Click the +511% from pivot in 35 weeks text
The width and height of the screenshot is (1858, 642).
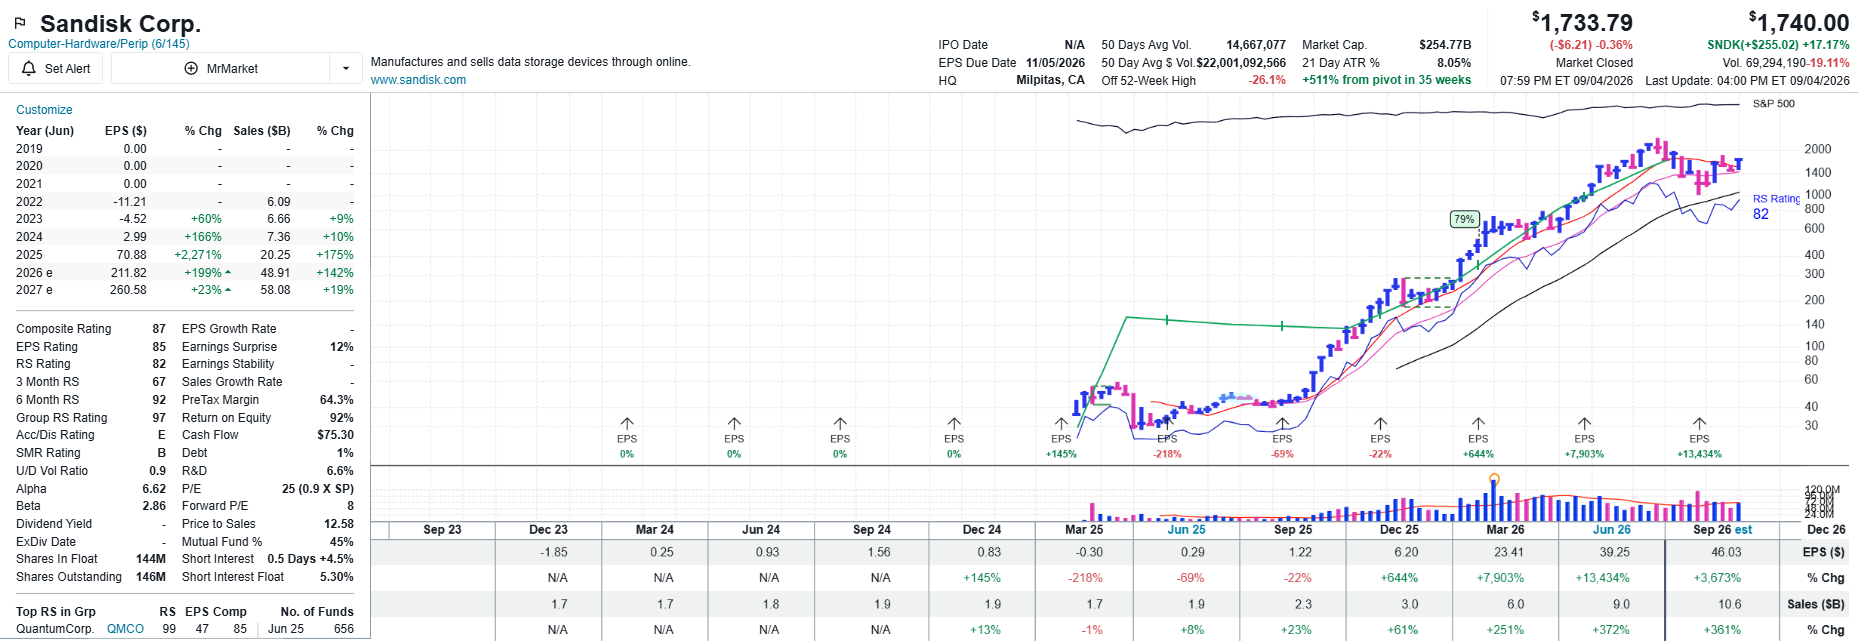click(x=1386, y=80)
